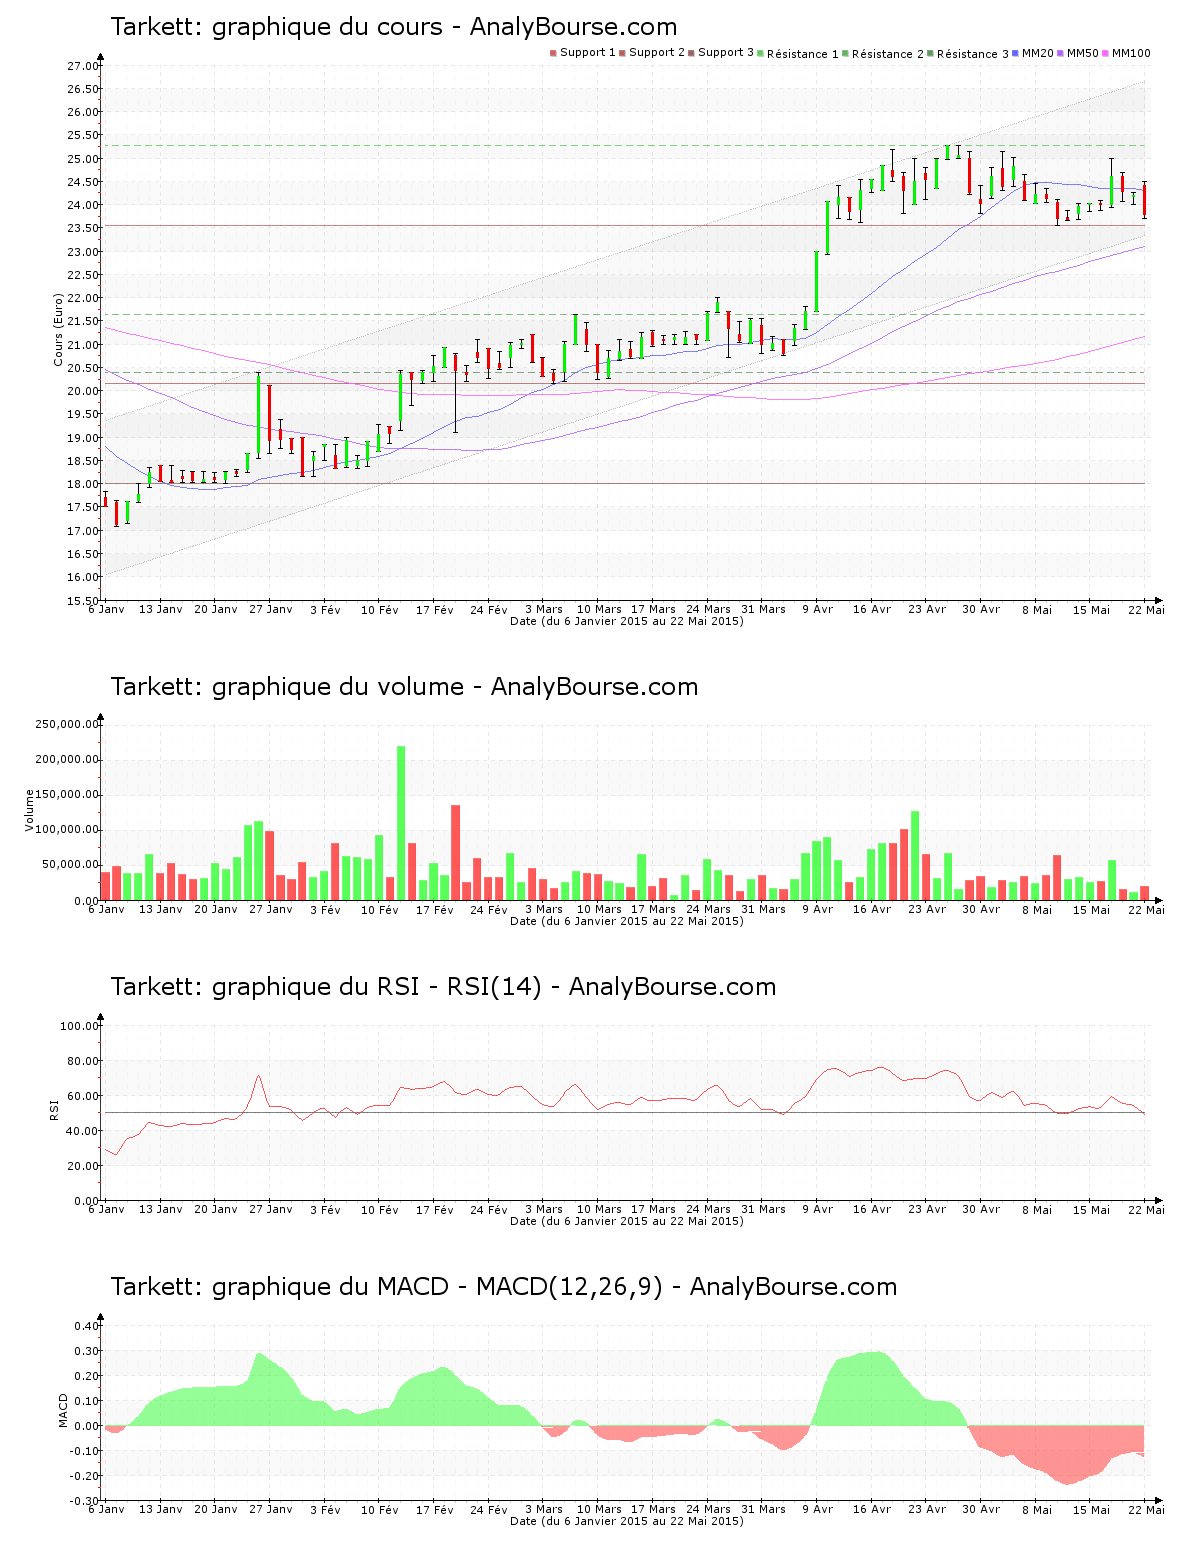Click '8 Mai' date on RSI chart

tap(1037, 1209)
